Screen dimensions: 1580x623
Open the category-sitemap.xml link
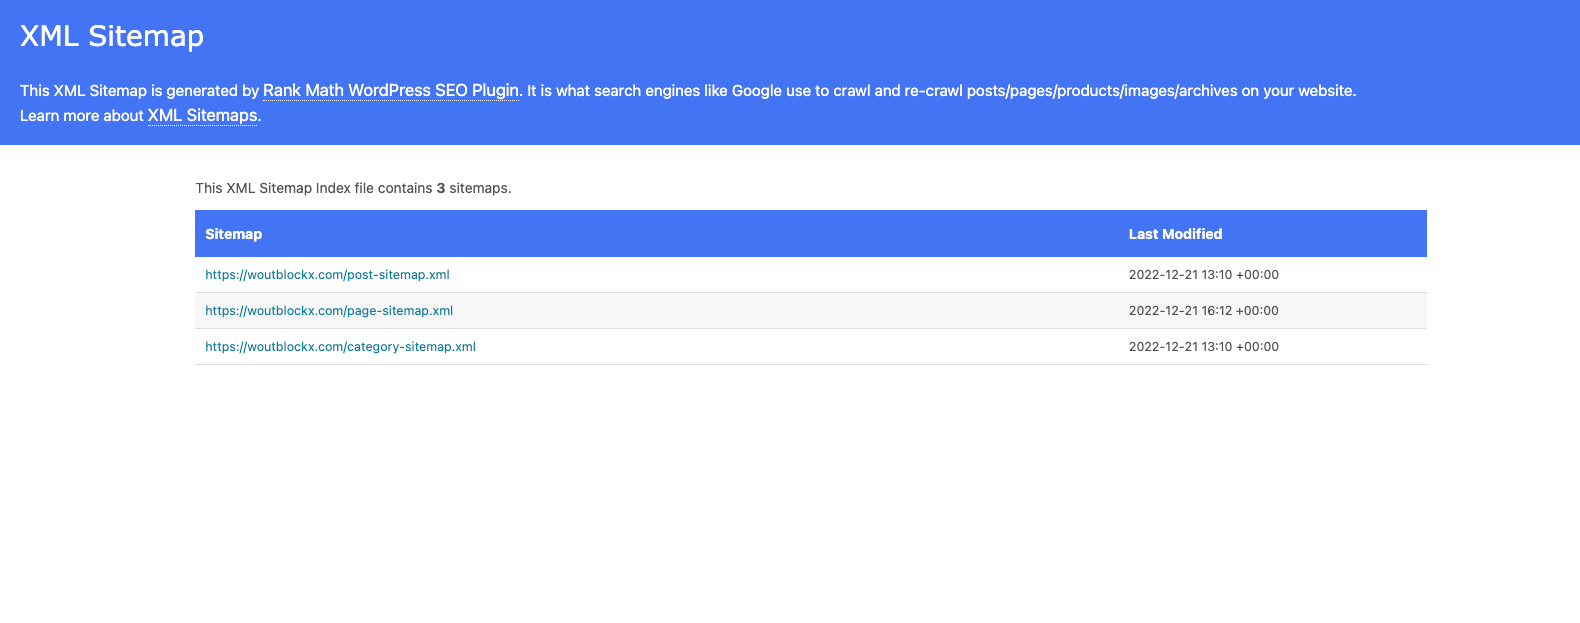point(340,346)
